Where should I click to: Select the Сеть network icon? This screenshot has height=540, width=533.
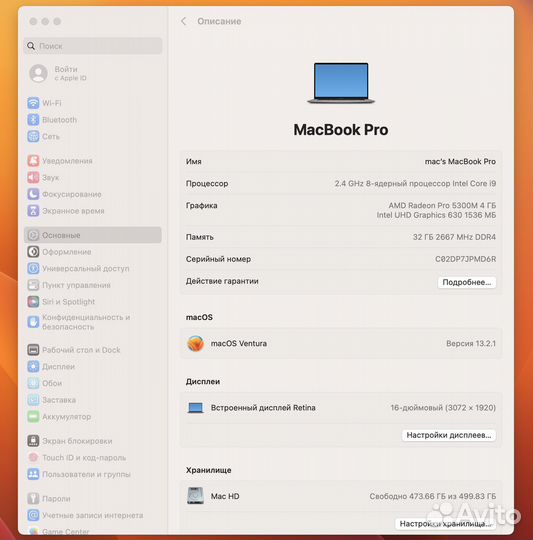point(33,136)
